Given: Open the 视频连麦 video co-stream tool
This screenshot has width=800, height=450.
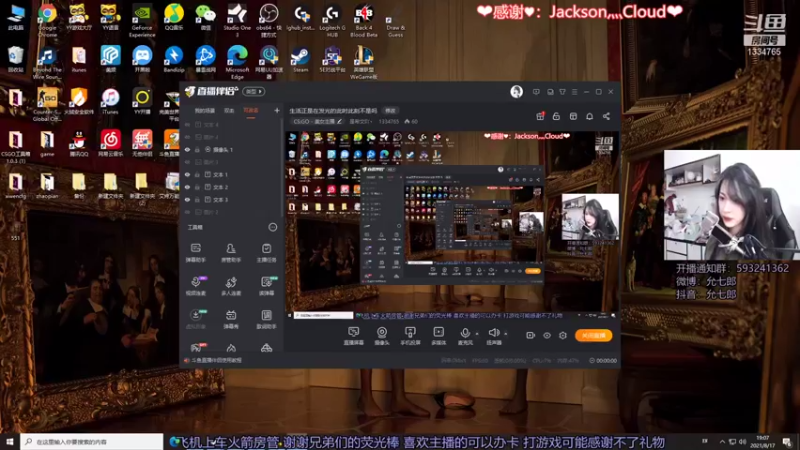Looking at the screenshot, I should (196, 286).
